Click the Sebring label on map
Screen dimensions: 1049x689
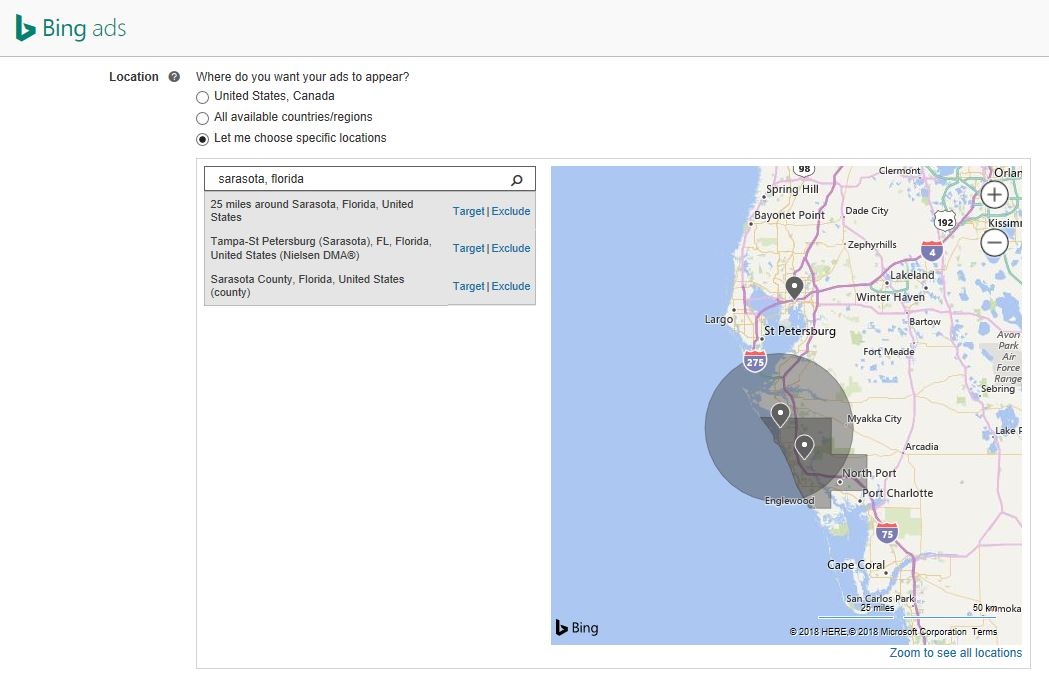point(997,389)
